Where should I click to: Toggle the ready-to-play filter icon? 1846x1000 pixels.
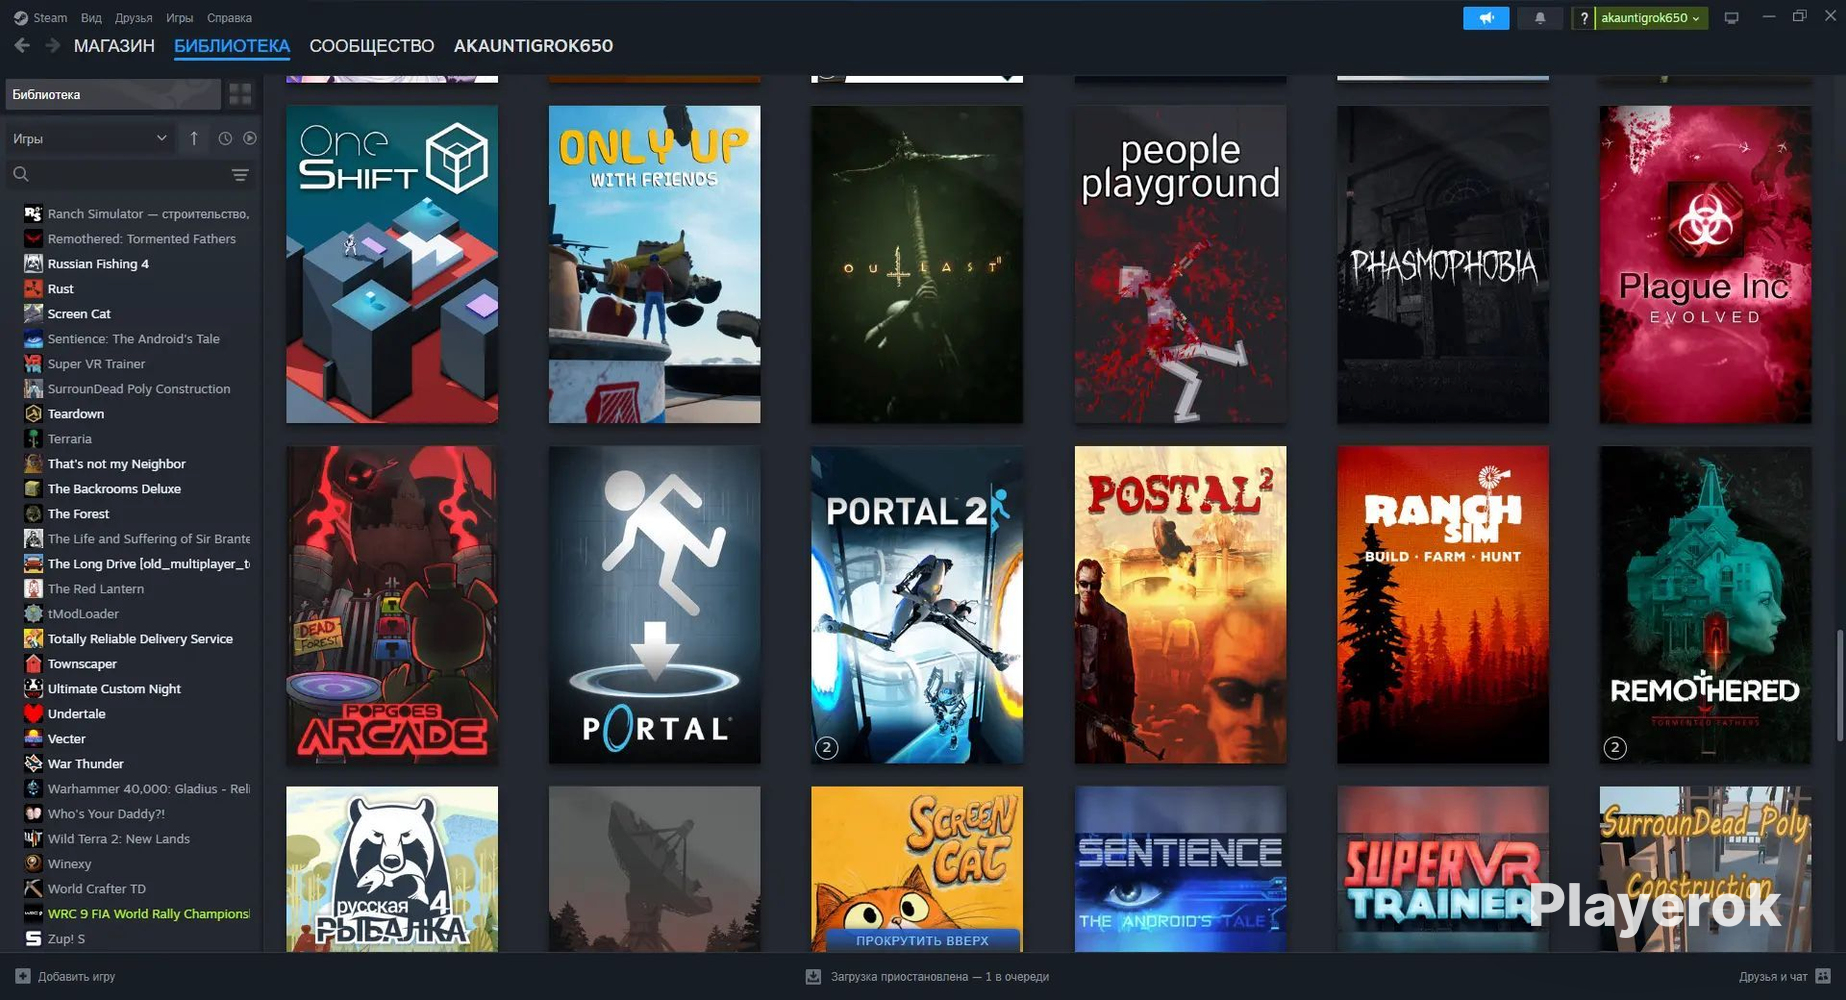pos(250,139)
